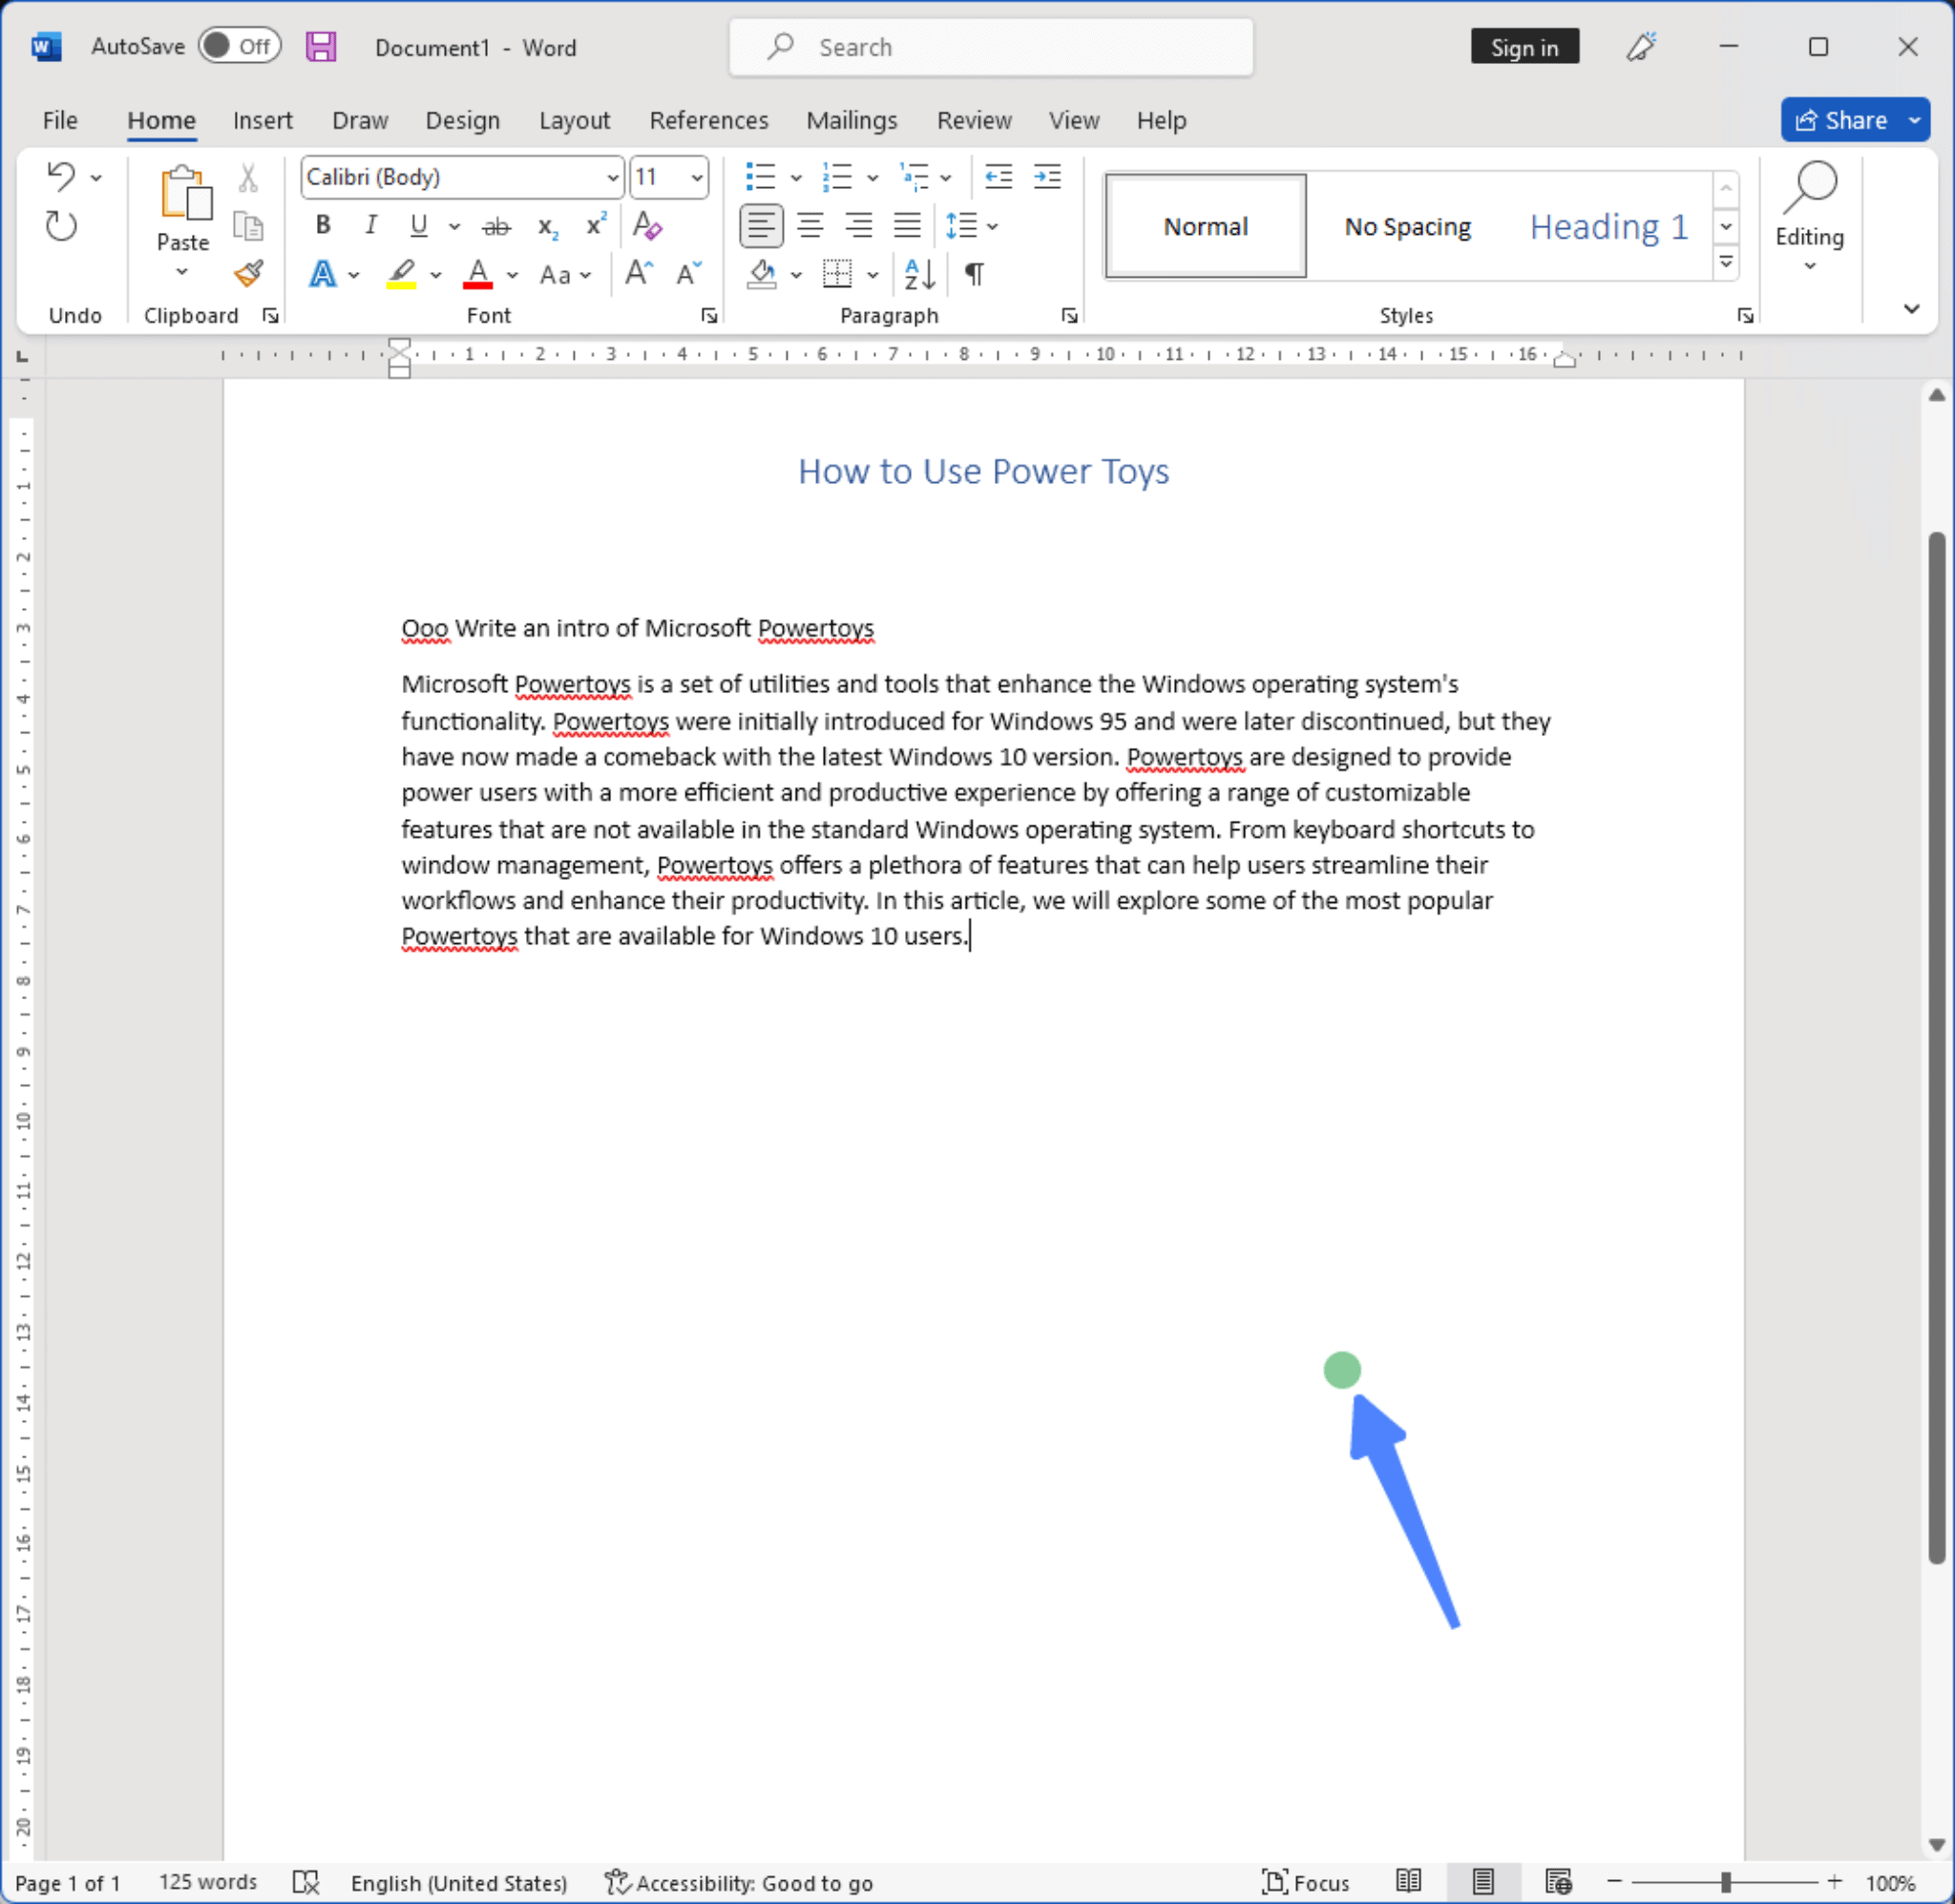Image resolution: width=1955 pixels, height=1904 pixels.
Task: Center align the paragraph
Action: click(810, 226)
